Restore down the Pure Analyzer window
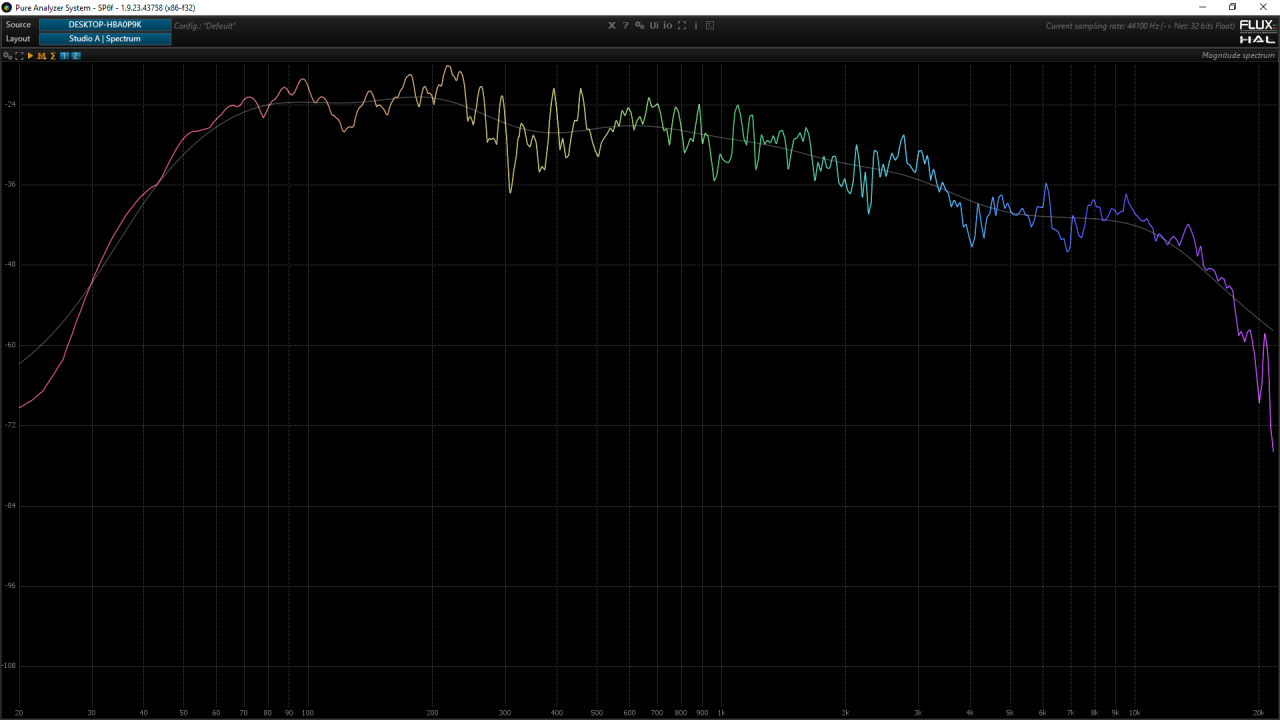 point(1232,7)
